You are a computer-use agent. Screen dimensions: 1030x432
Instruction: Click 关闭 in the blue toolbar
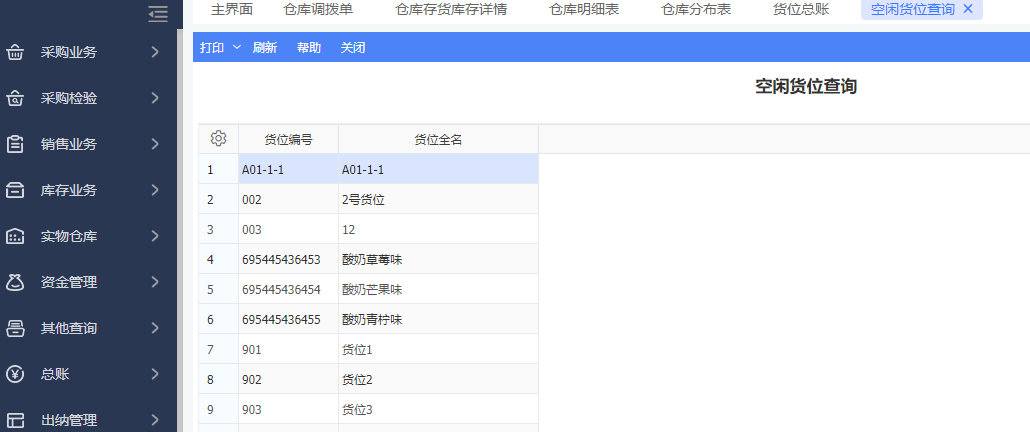tap(353, 47)
